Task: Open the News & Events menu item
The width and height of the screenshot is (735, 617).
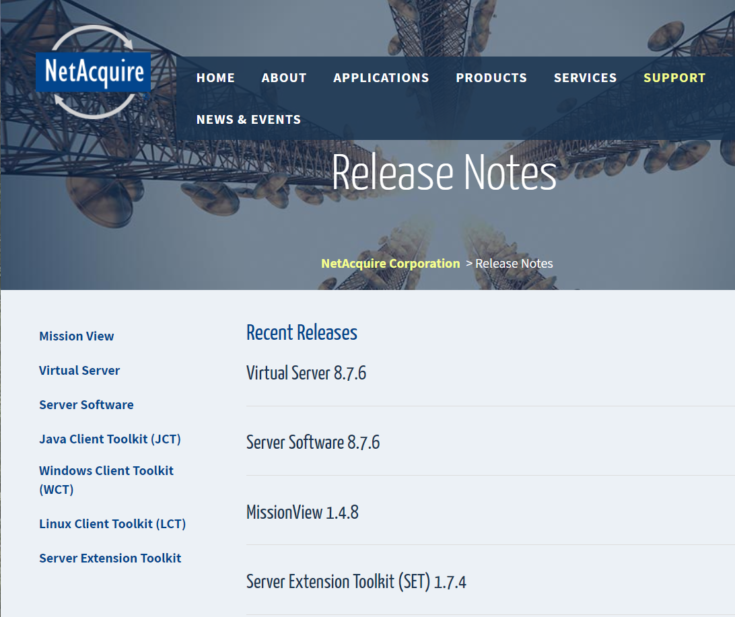Action: coord(248,120)
